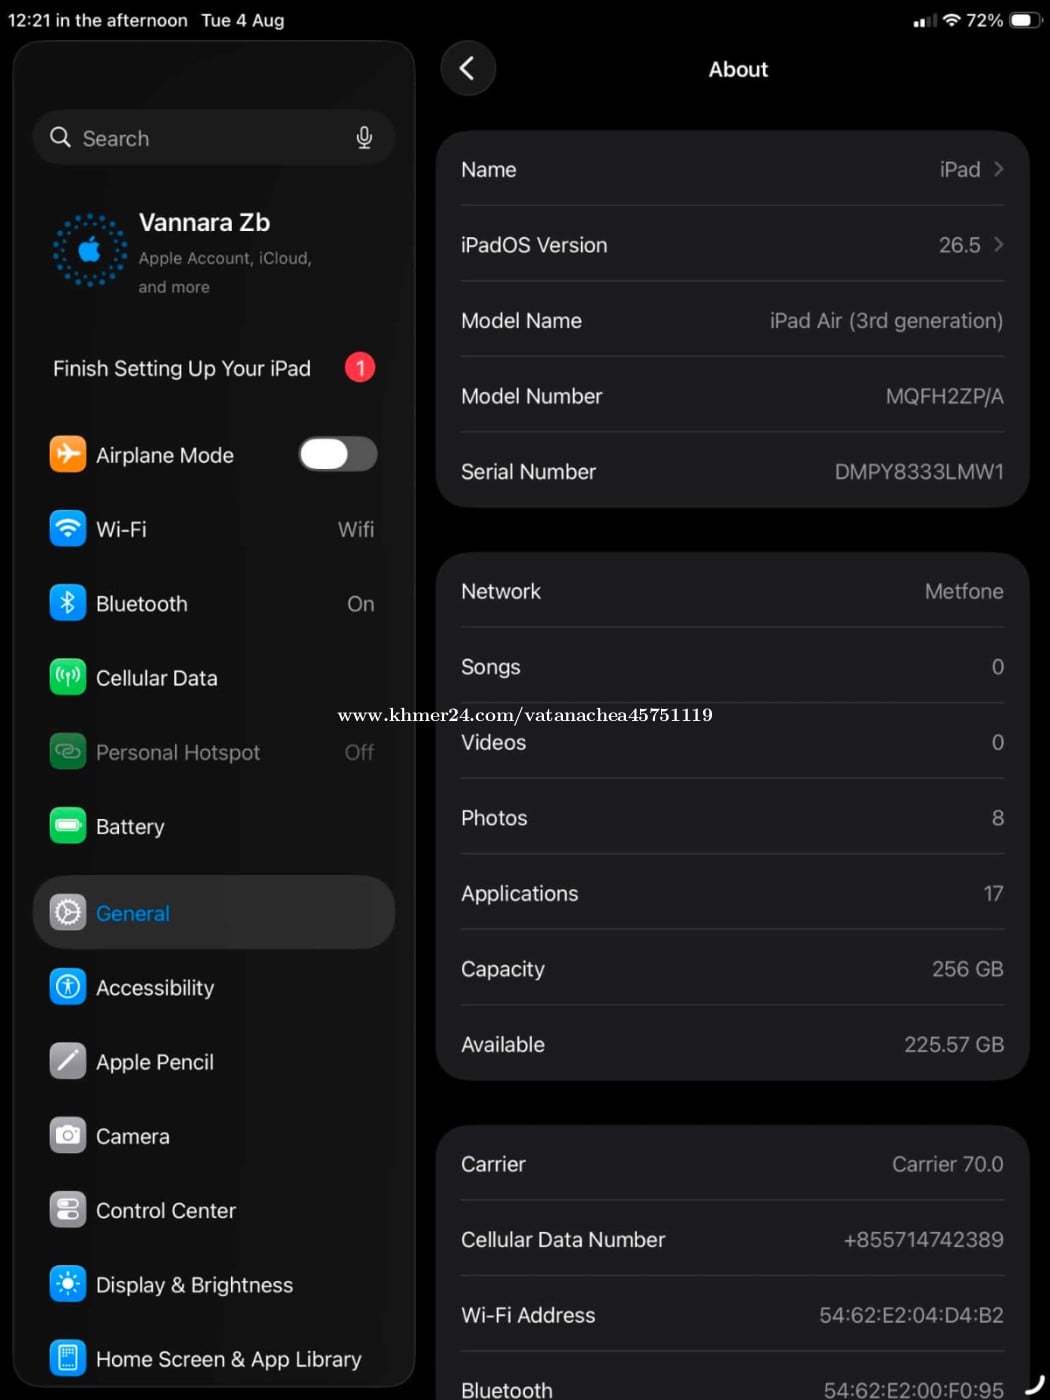Tap the About page title
Screen dimensions: 1050x1400
[x=738, y=69]
